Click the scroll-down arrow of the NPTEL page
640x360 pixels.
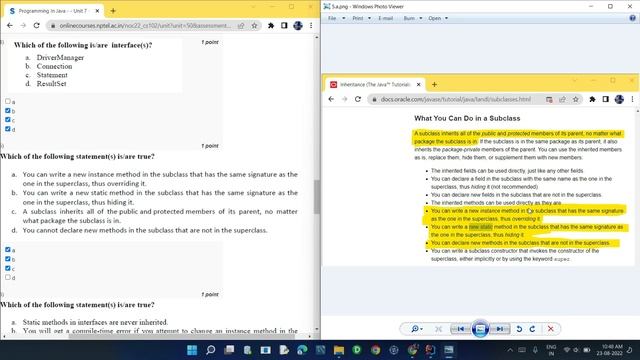point(317,329)
